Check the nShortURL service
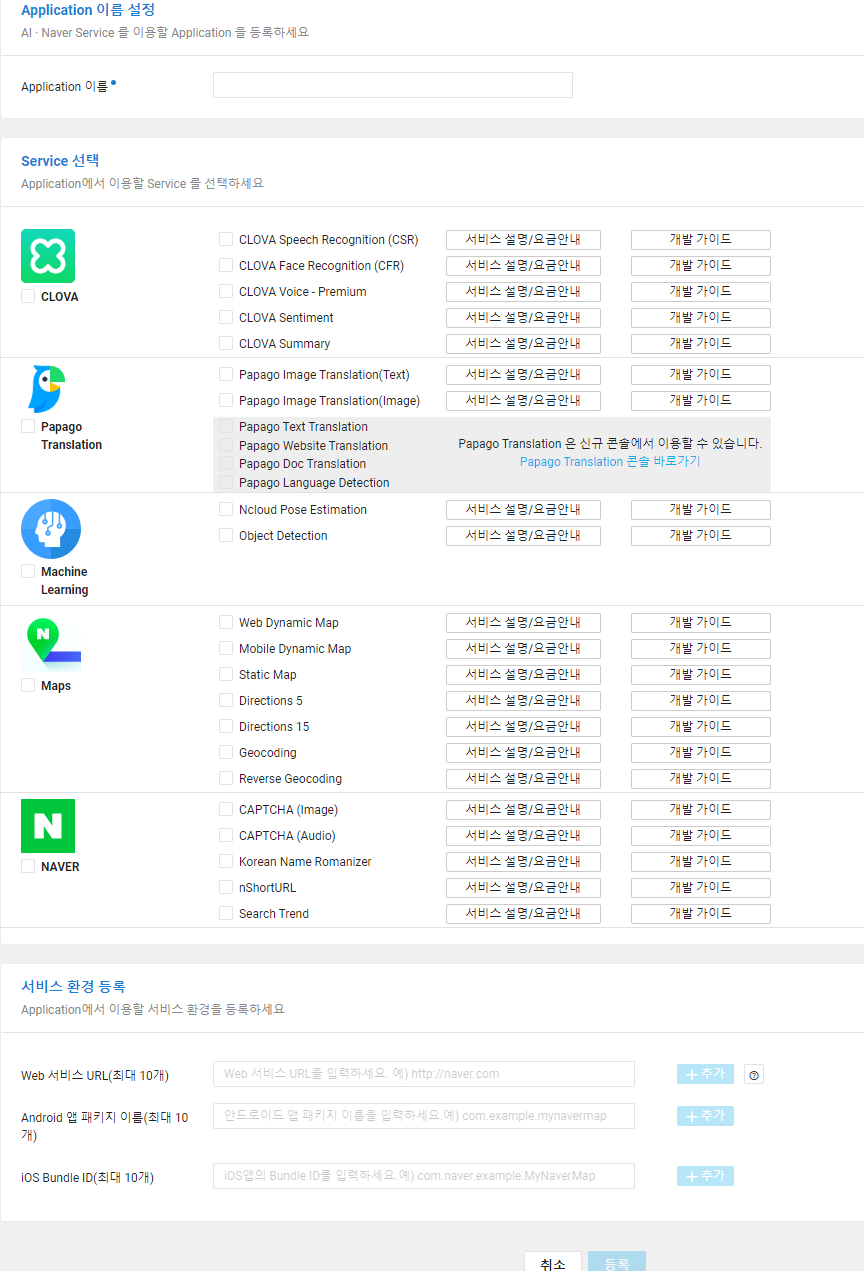This screenshot has height=1271, width=864. point(226,888)
